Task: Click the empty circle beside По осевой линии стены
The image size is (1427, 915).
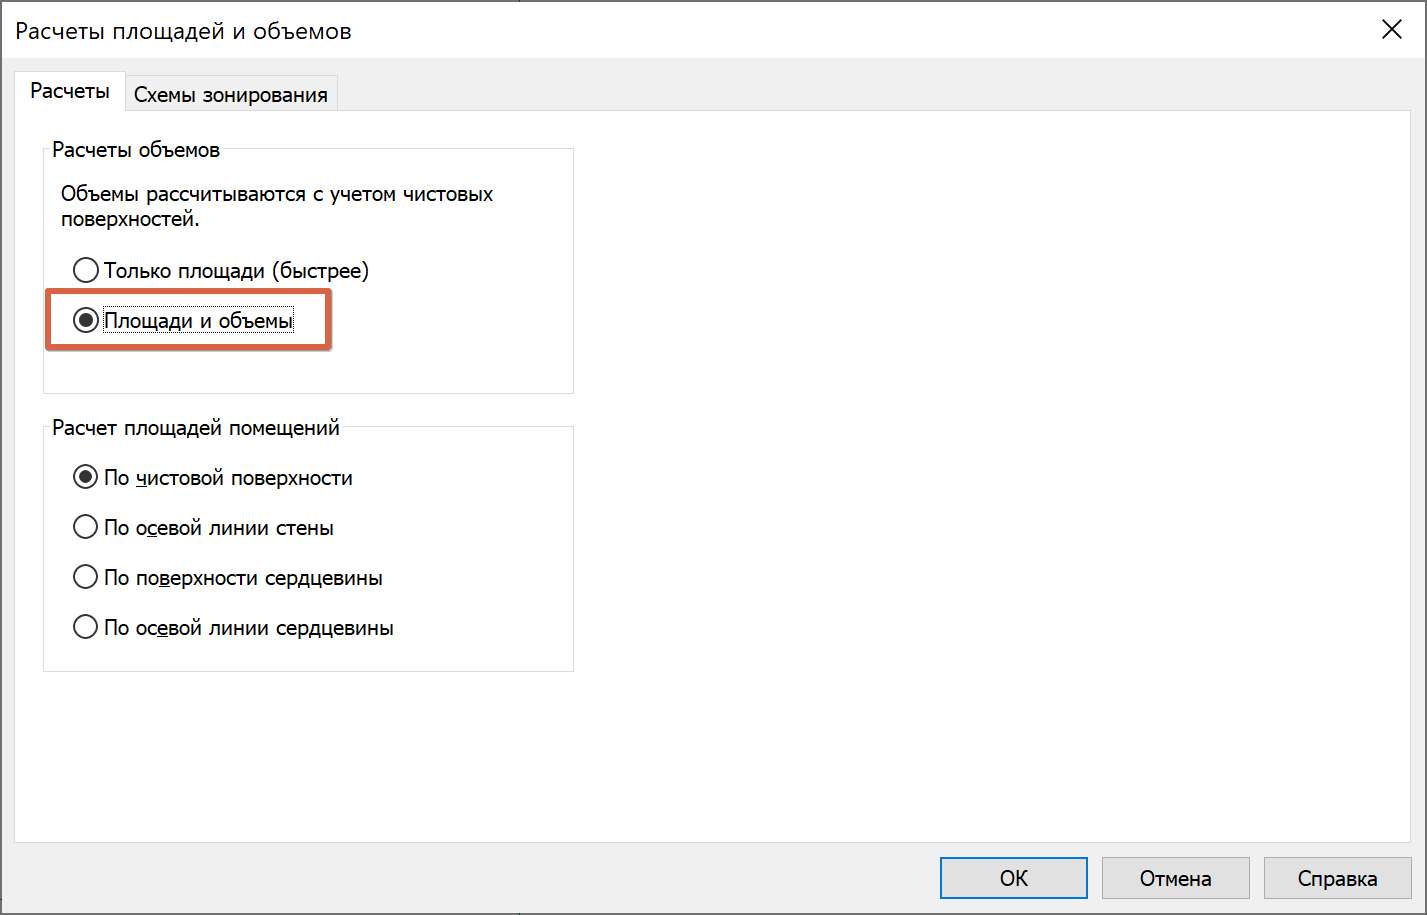Action: [86, 528]
